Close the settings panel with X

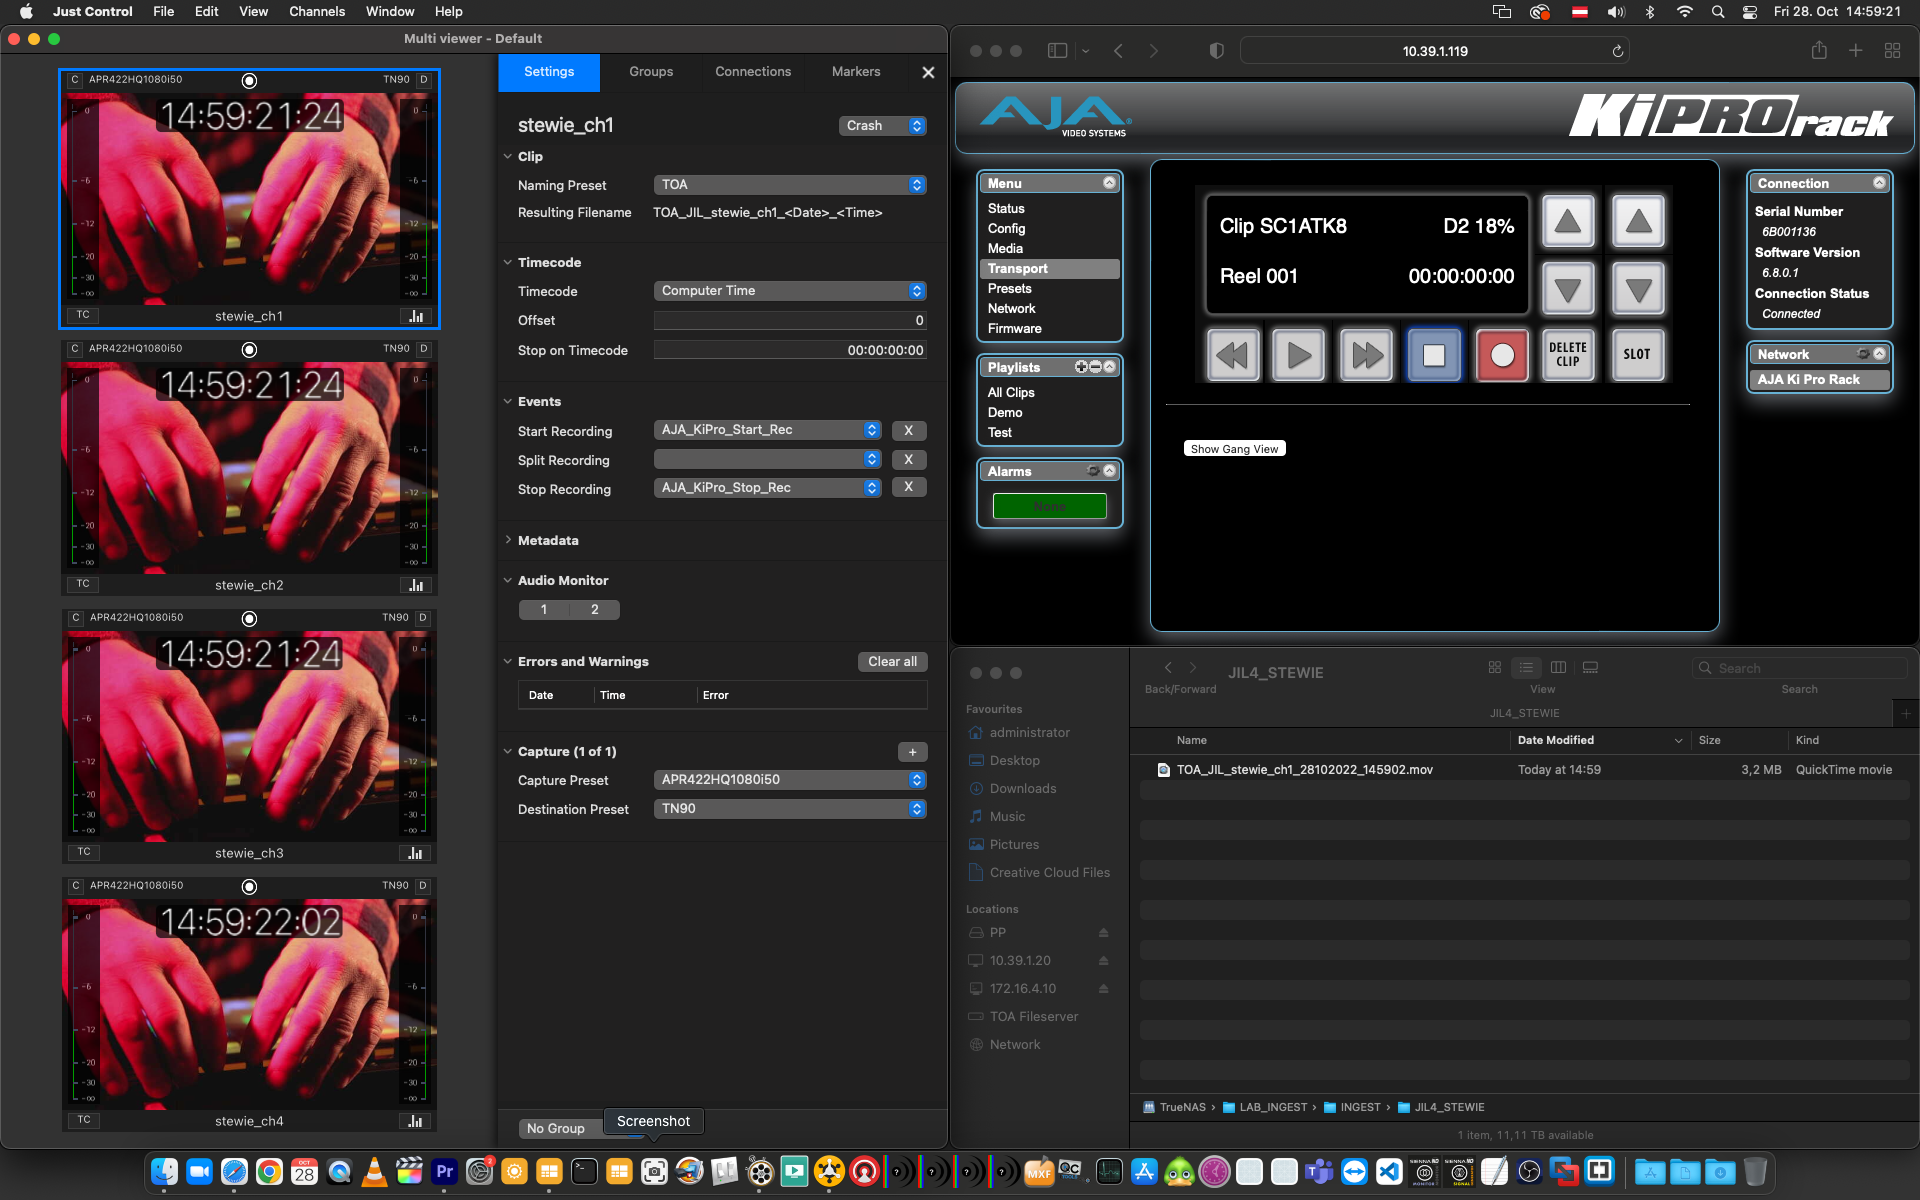pos(928,72)
